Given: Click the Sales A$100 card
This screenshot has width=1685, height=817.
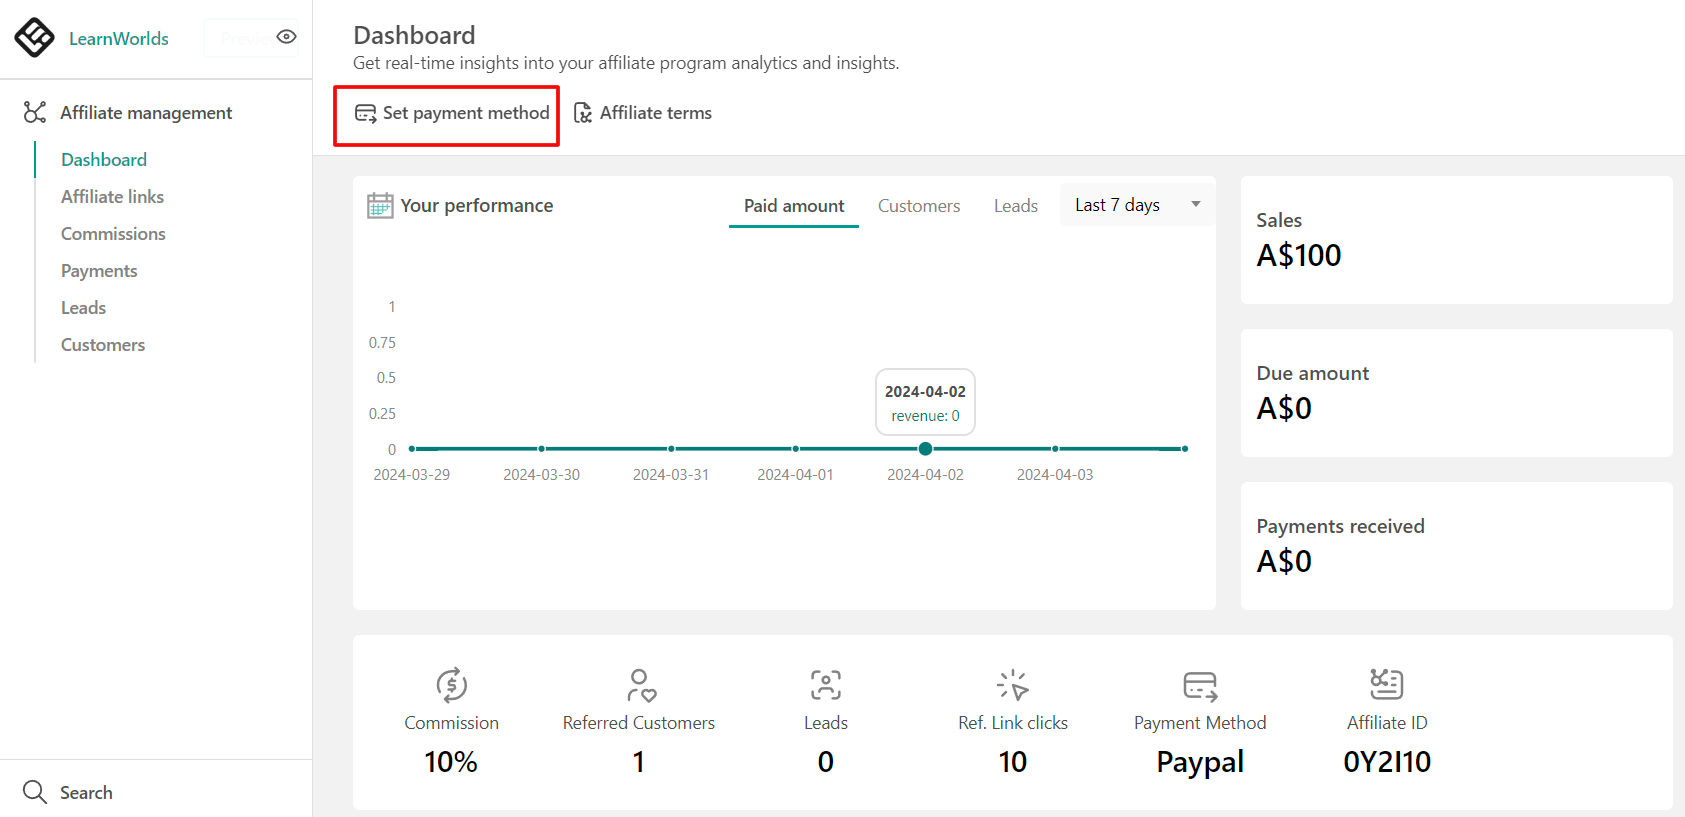Looking at the screenshot, I should click(x=1456, y=240).
